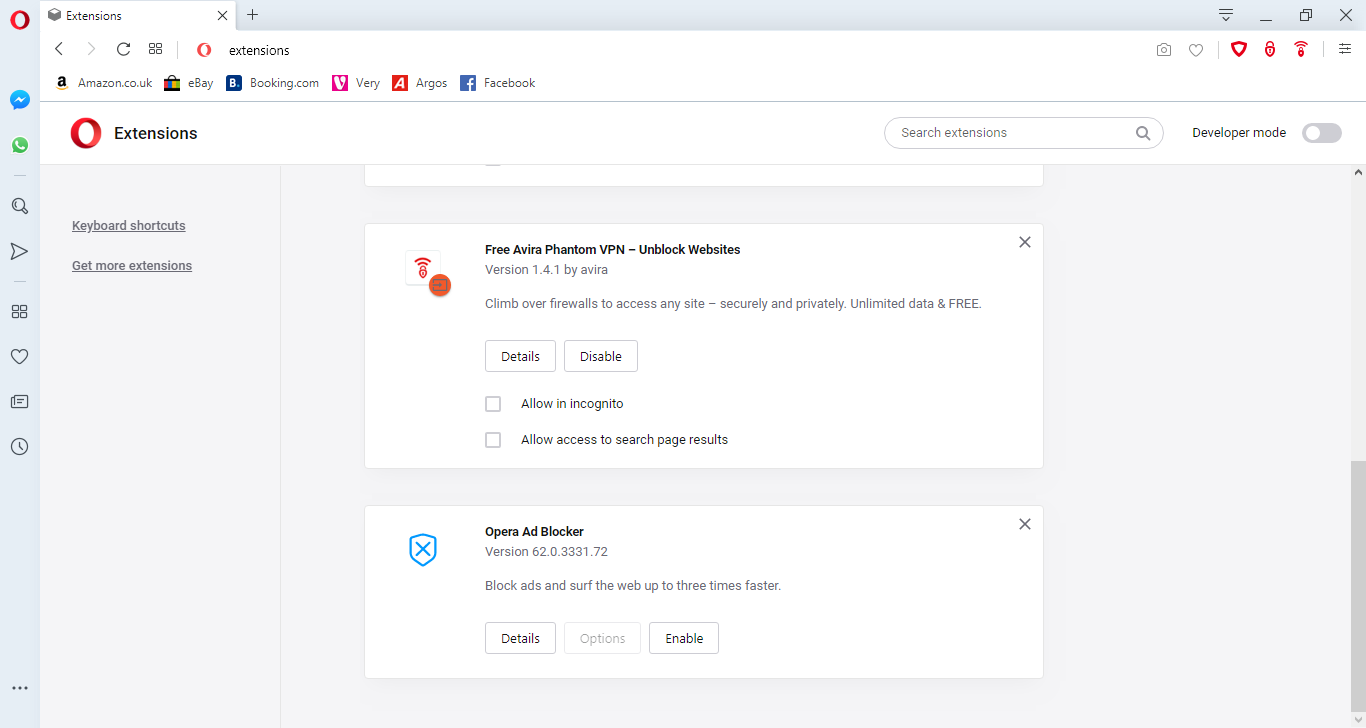Click the snapshot camera icon

(x=1163, y=50)
